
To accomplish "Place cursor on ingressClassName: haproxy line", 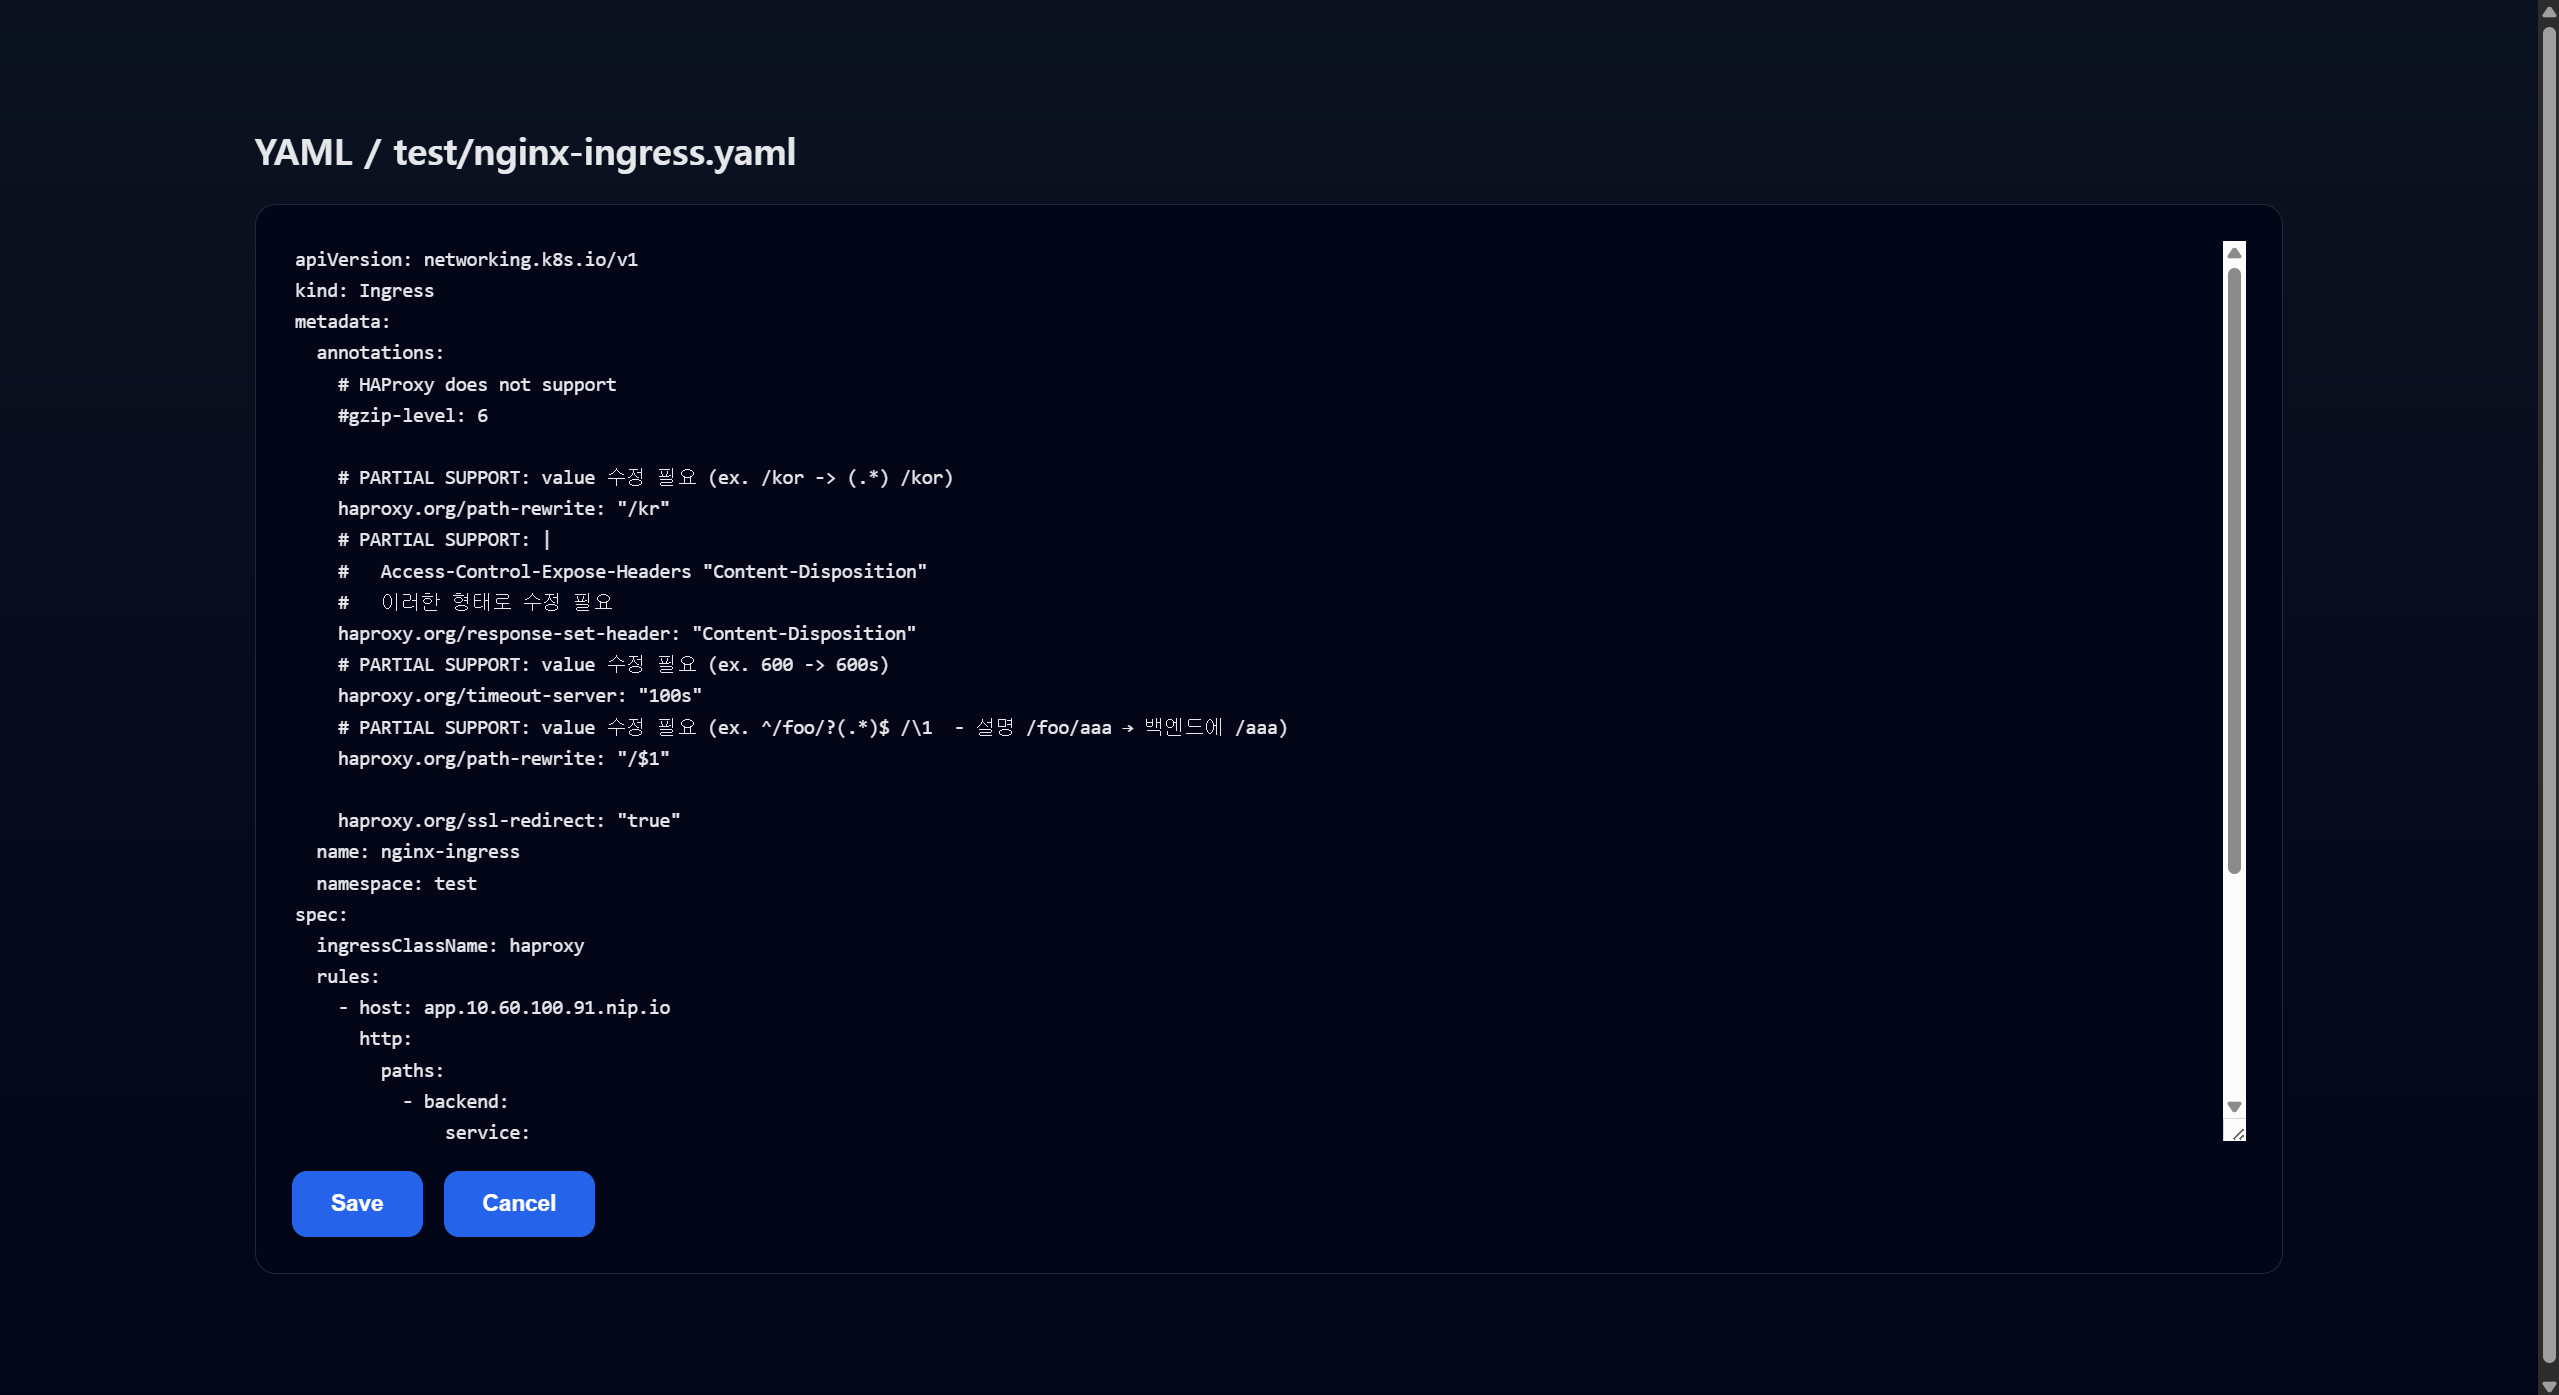I will click(x=450, y=946).
